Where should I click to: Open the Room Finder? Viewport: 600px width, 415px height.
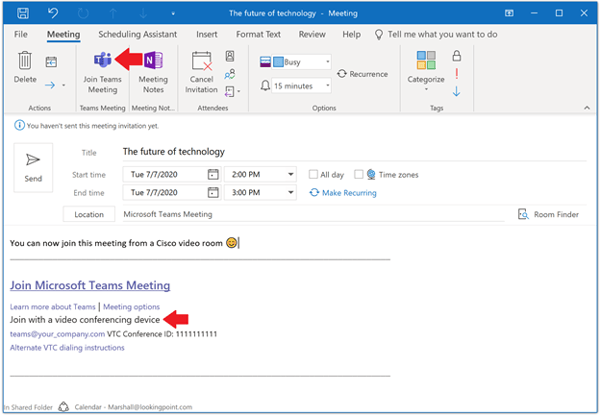click(548, 214)
